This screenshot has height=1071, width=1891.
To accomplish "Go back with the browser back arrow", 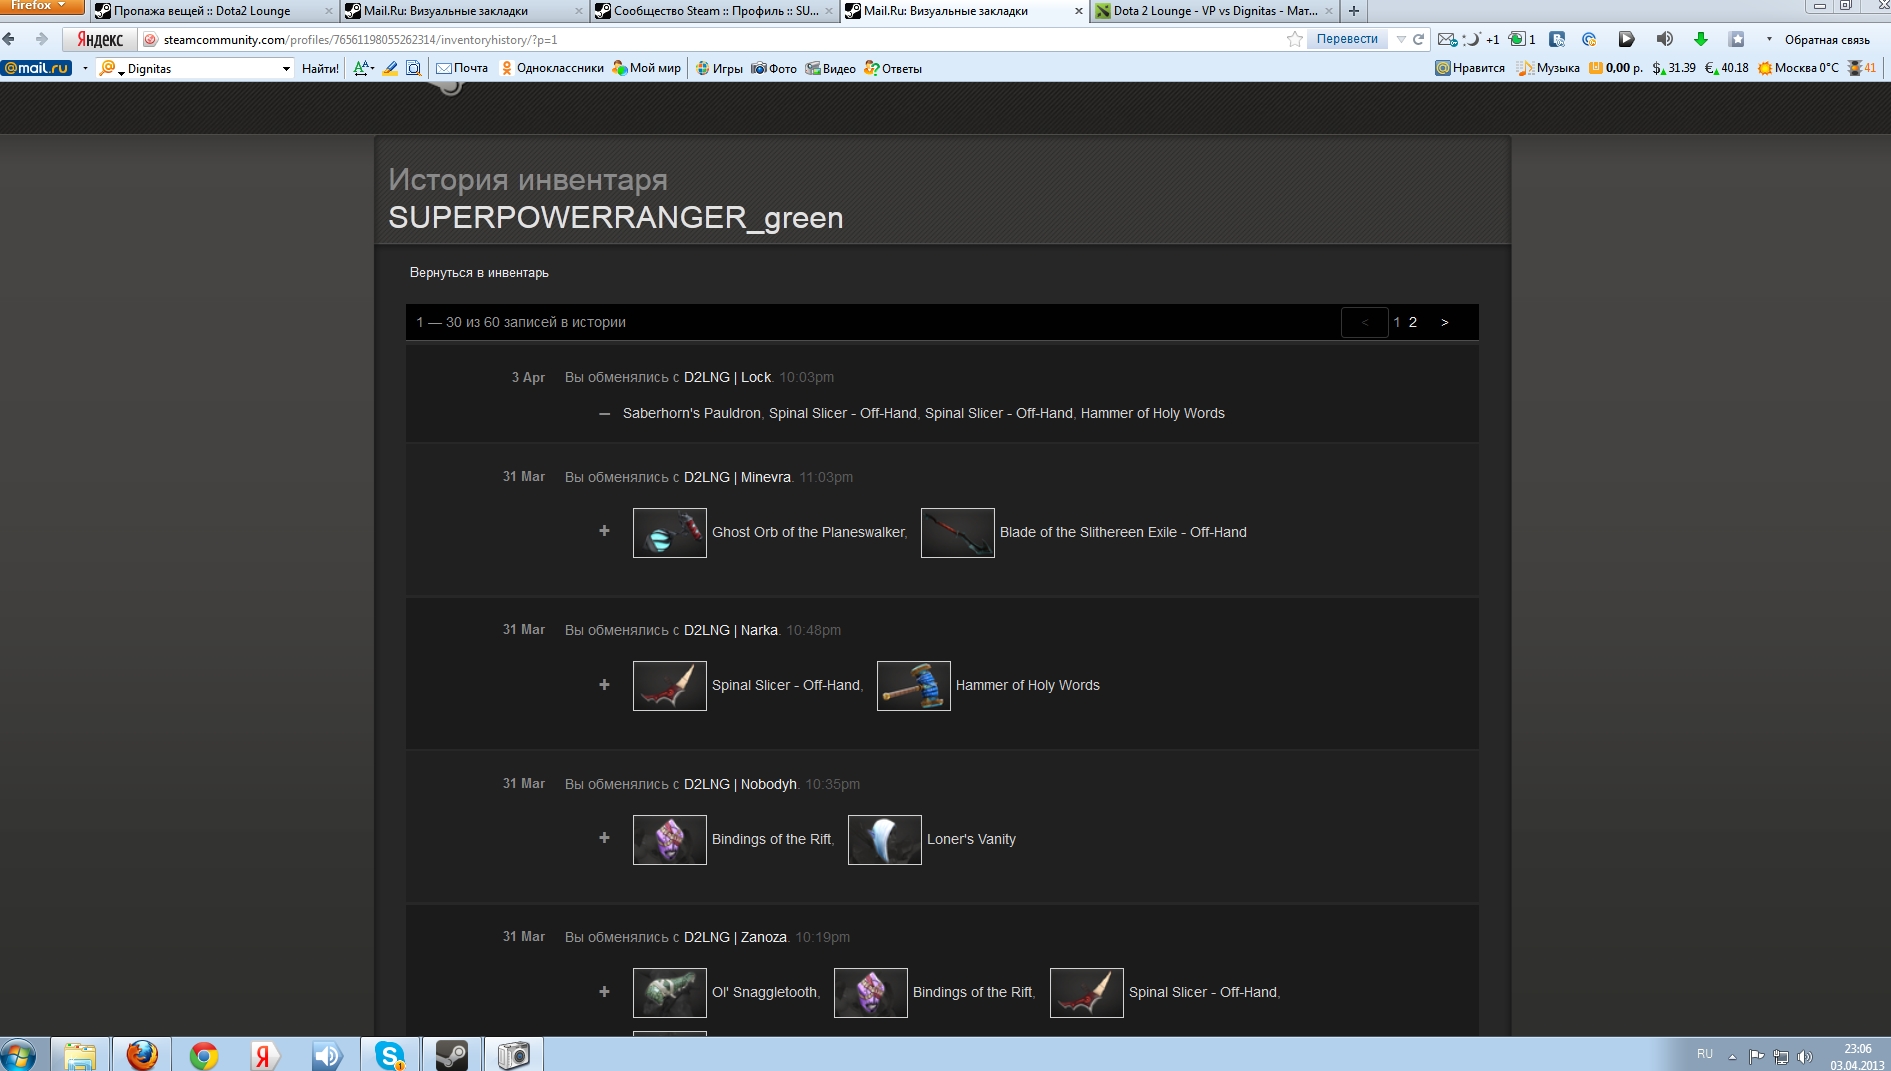I will (x=9, y=39).
